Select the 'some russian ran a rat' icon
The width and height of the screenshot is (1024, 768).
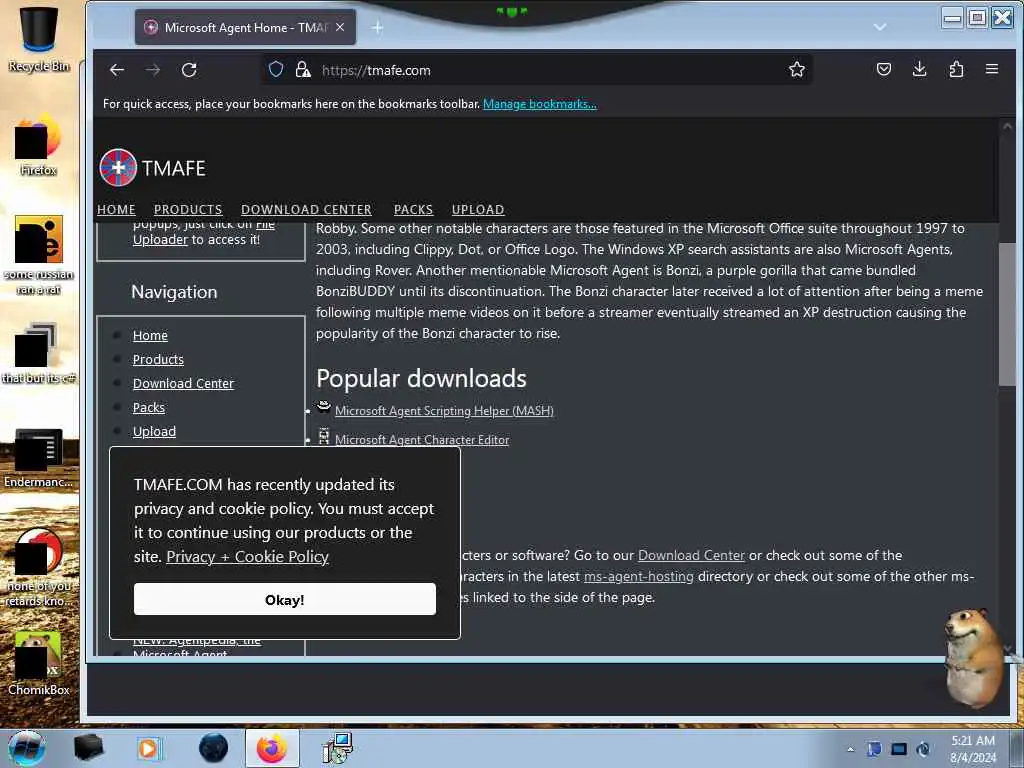coord(39,255)
